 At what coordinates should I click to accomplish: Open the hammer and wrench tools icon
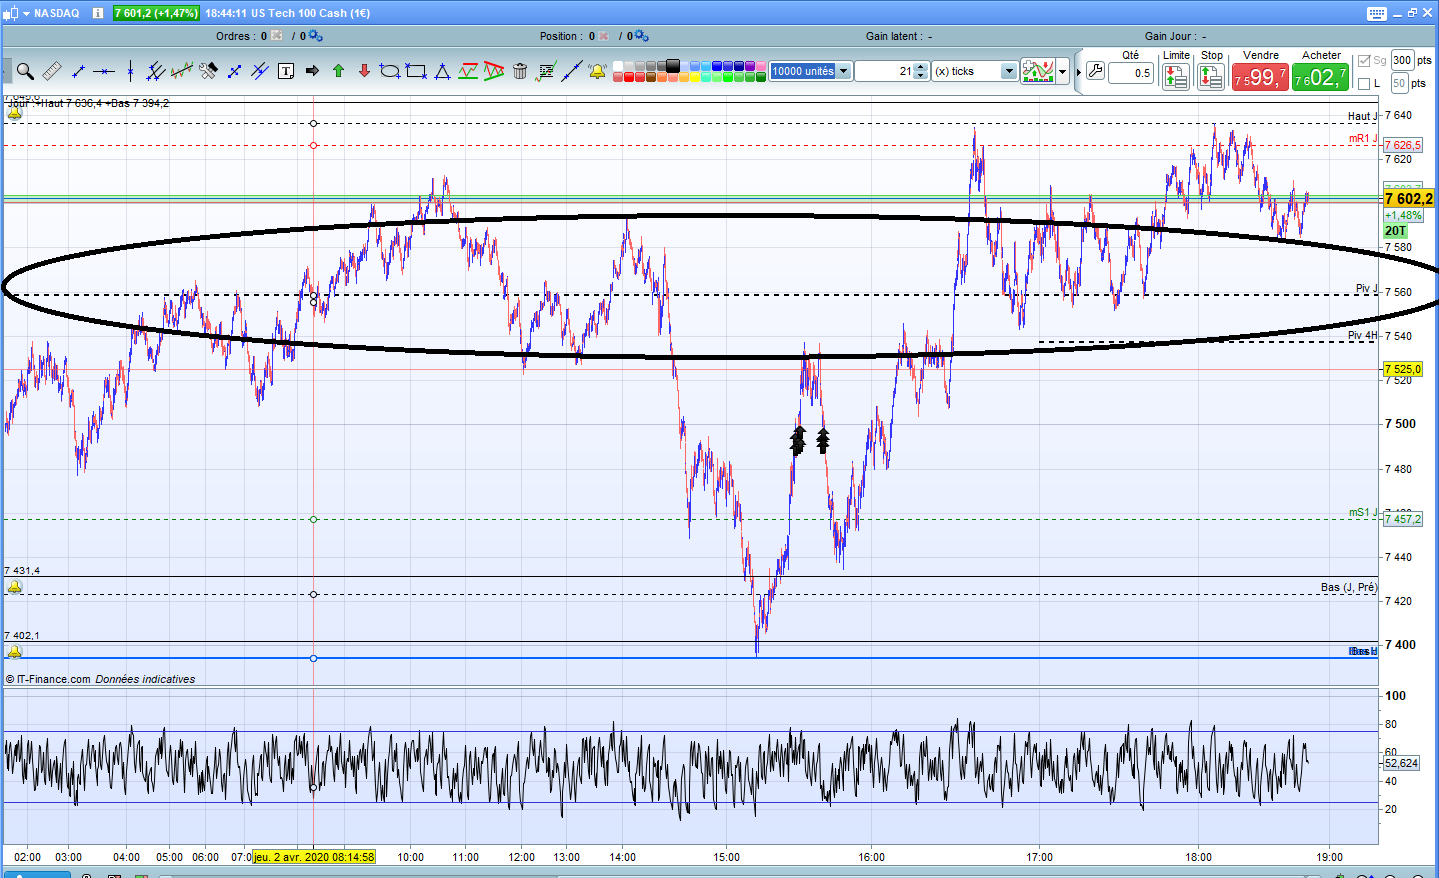208,71
